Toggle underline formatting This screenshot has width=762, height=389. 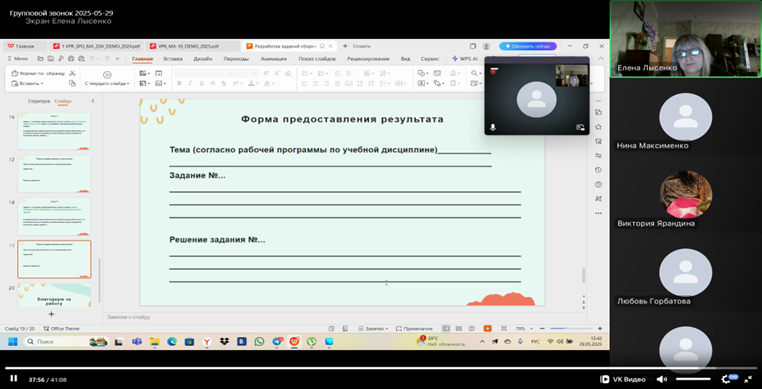click(x=201, y=84)
